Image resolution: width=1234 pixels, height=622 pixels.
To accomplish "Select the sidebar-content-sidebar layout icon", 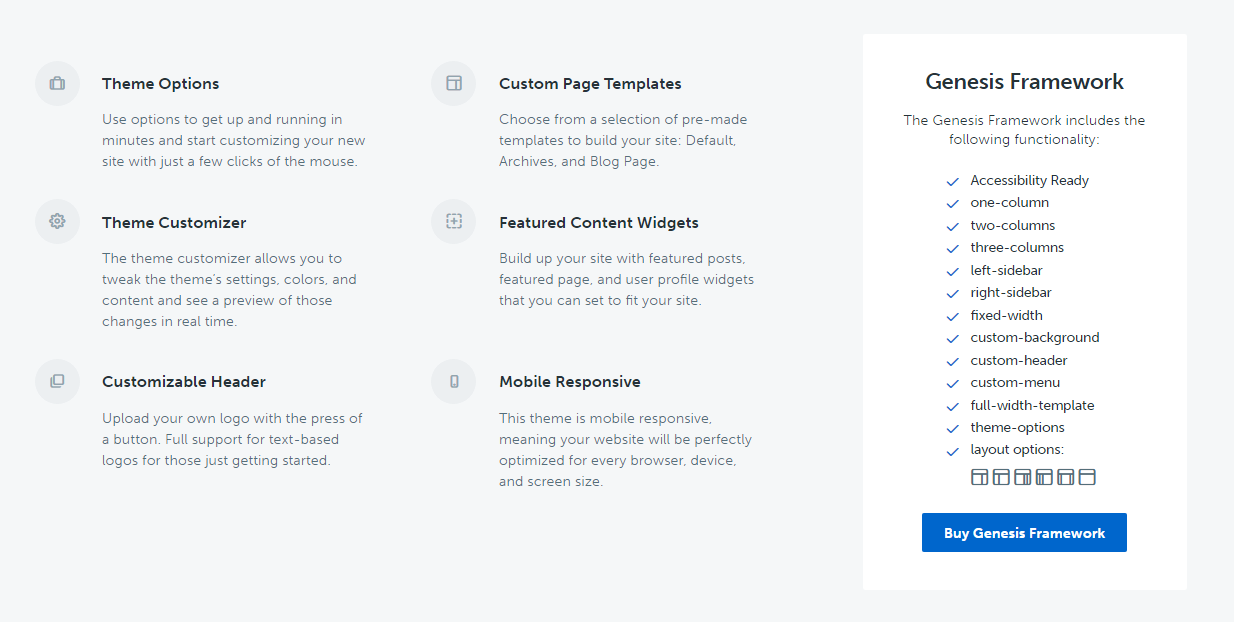I will [1065, 477].
